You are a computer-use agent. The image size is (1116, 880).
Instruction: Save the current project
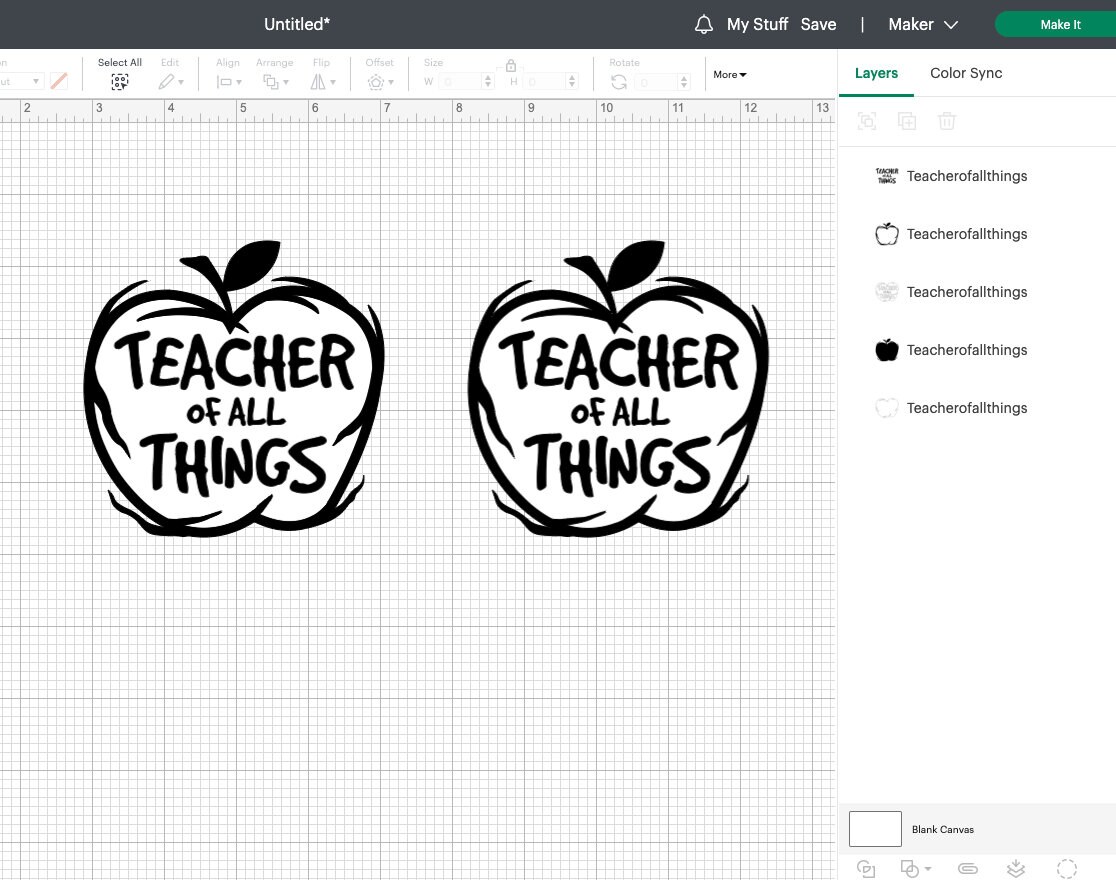pos(818,24)
